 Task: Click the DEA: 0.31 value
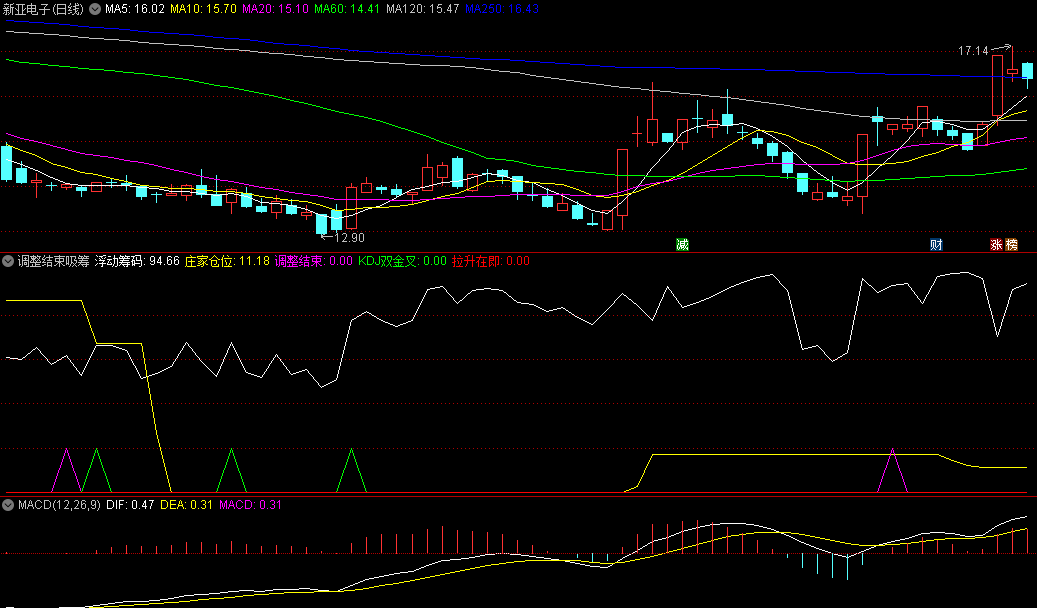[187, 505]
